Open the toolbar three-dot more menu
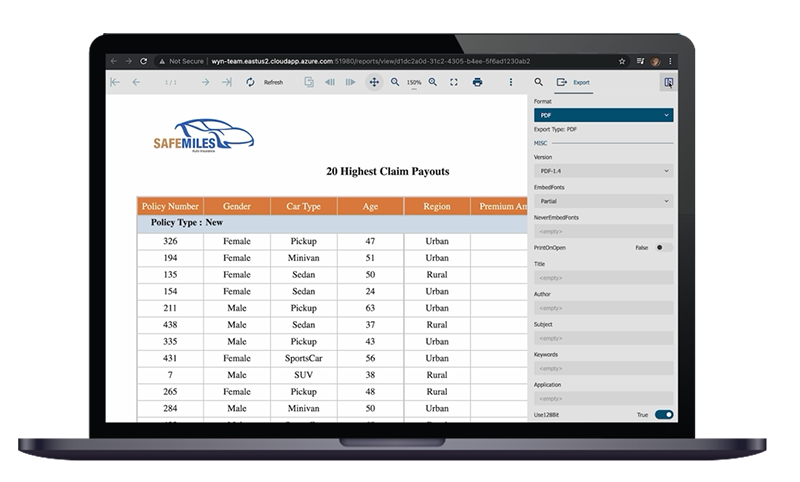This screenshot has width=800, height=482. 511,82
